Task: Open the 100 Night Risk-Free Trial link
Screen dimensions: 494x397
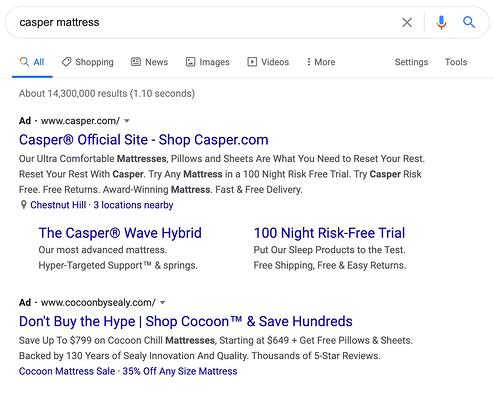Action: 329,233
